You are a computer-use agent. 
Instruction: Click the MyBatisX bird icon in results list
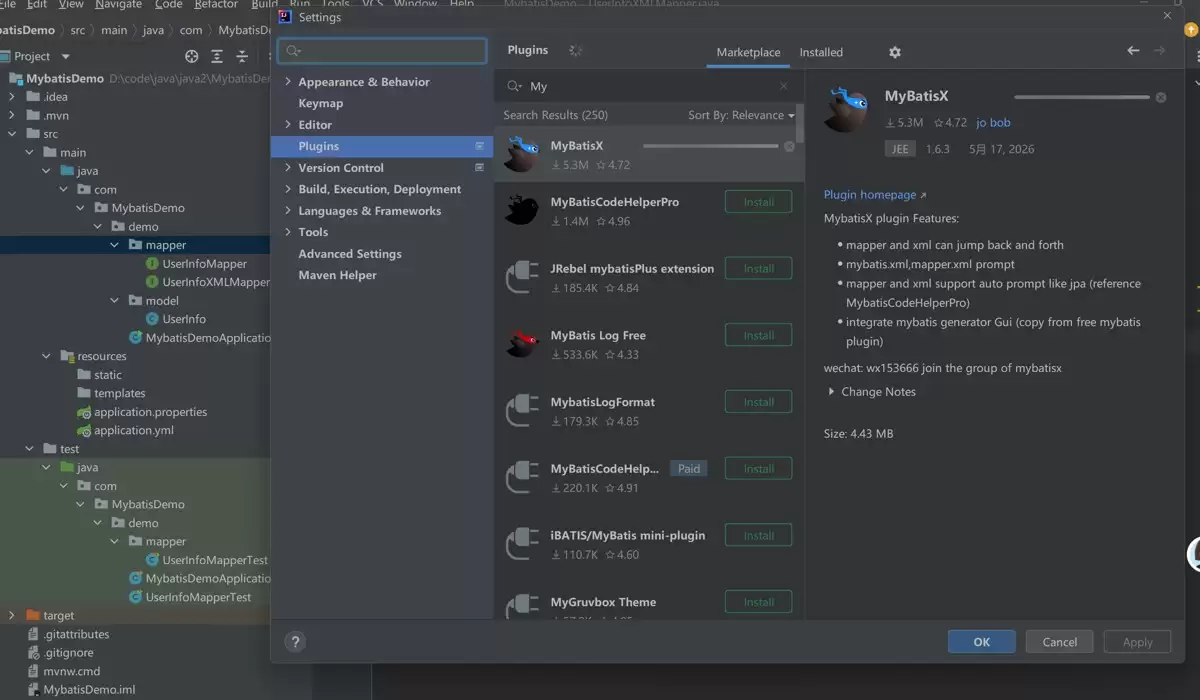click(522, 155)
